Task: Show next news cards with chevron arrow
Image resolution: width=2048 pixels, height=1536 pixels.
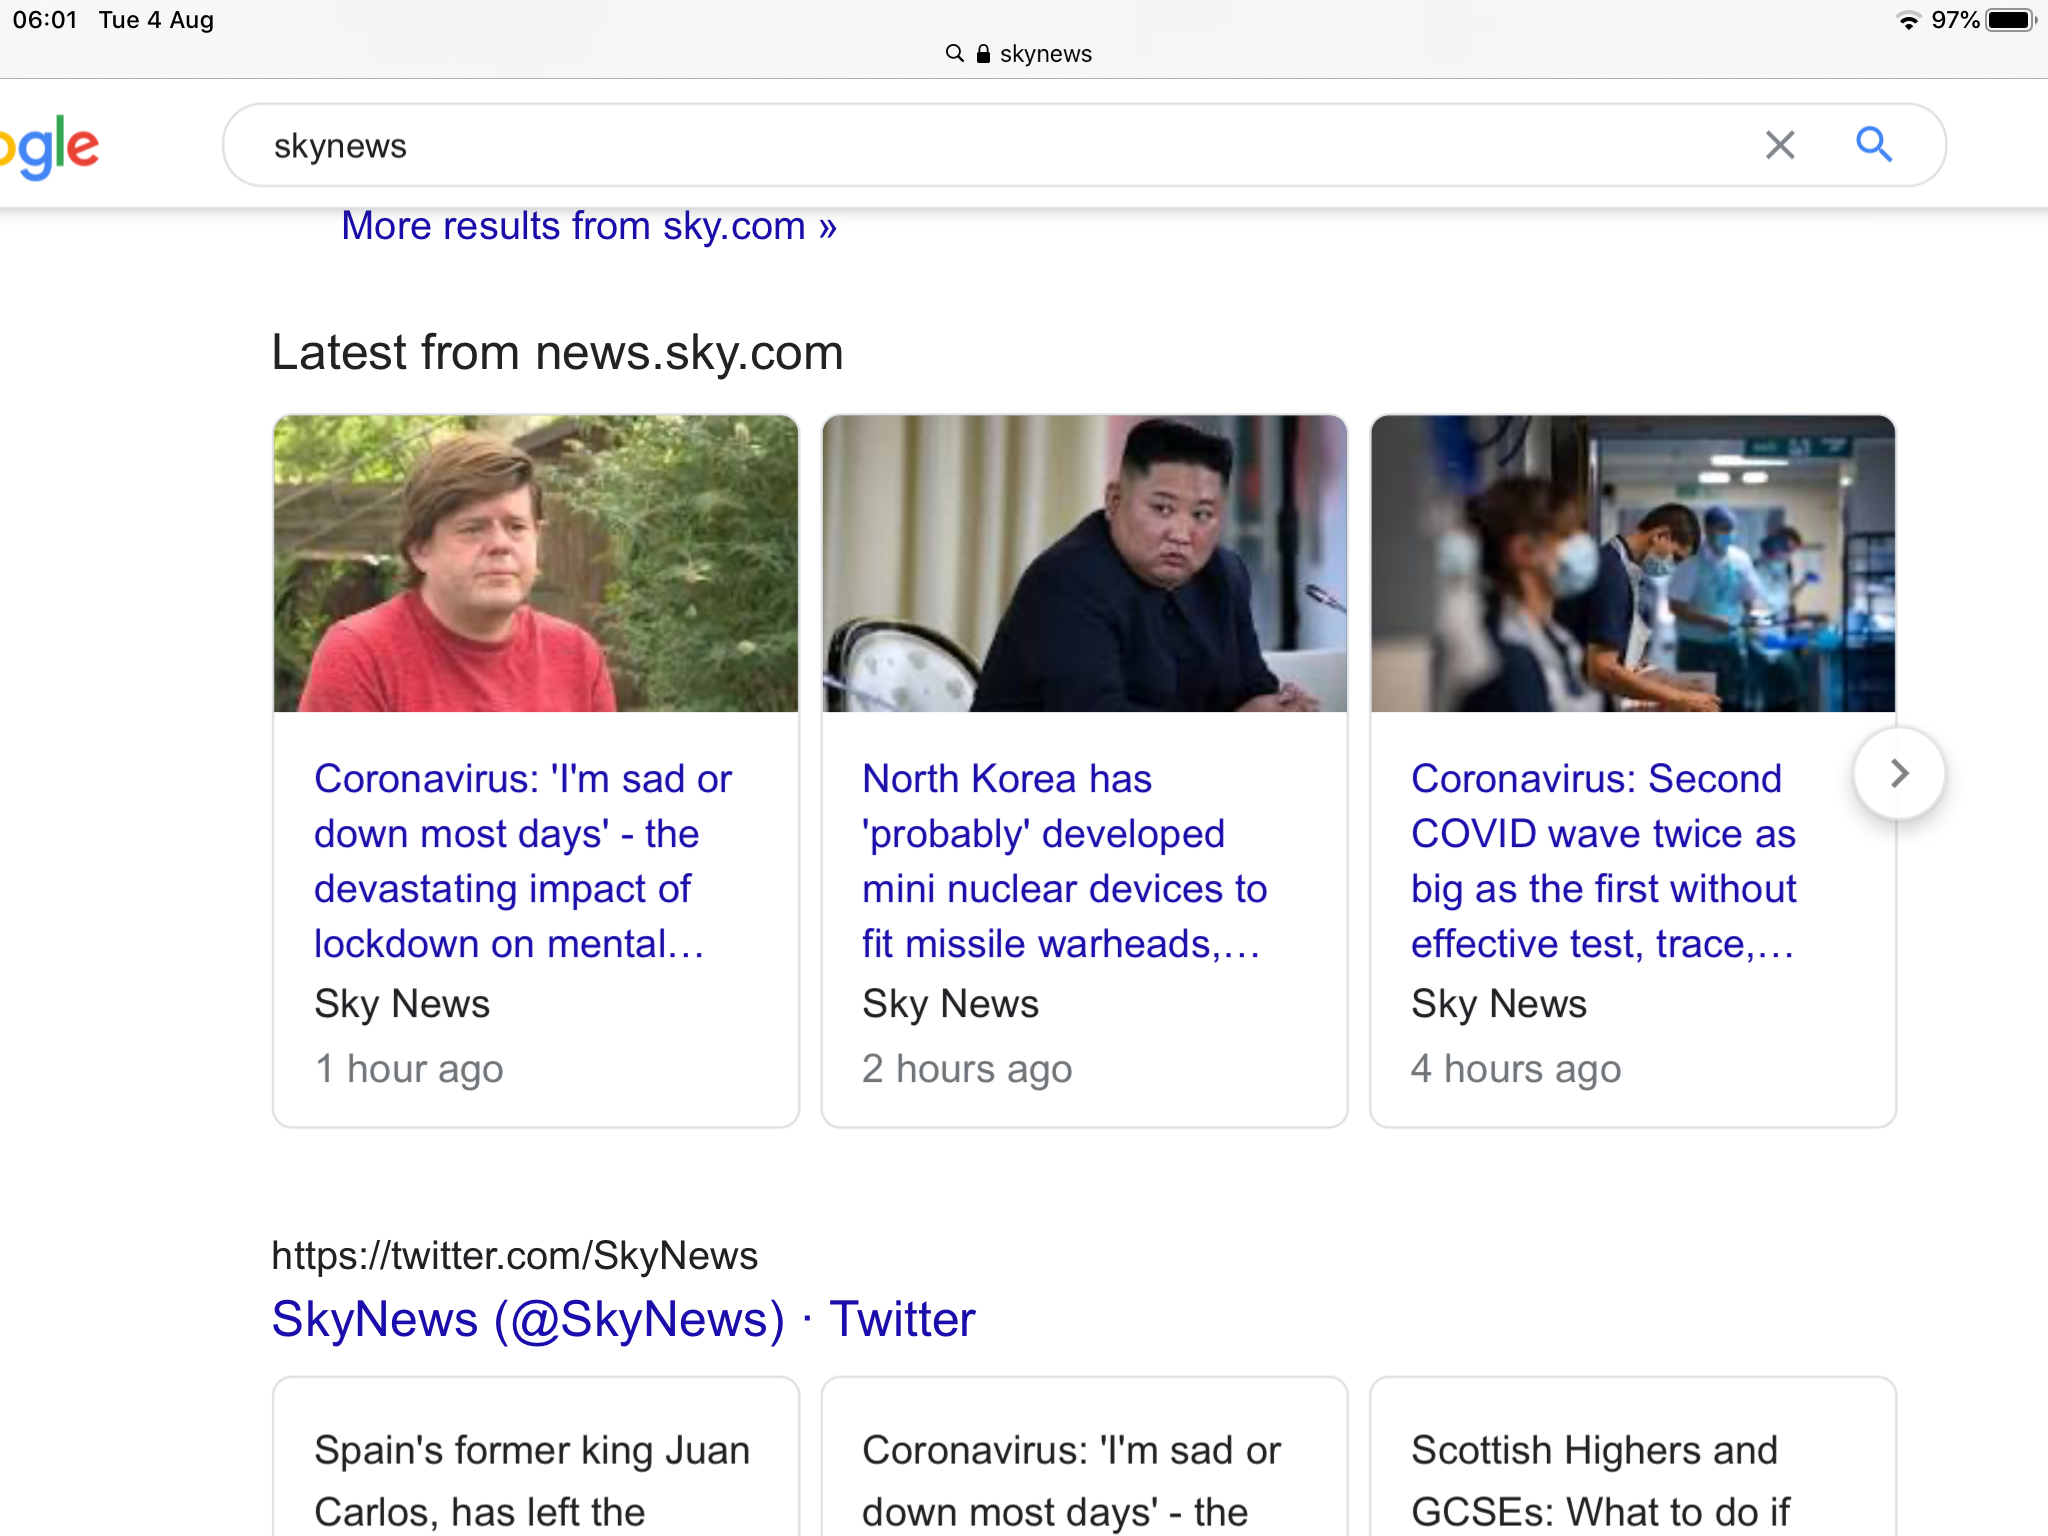Action: click(x=1898, y=773)
